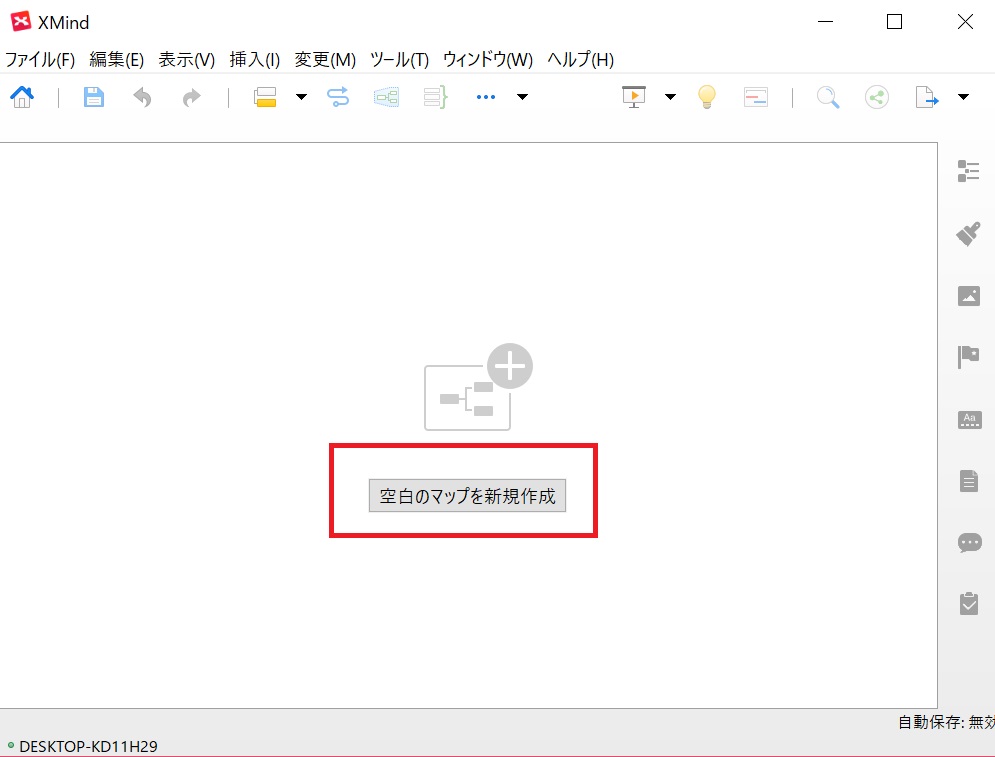Click the Relationship icon in toolbar
The height and width of the screenshot is (757, 995).
[338, 97]
